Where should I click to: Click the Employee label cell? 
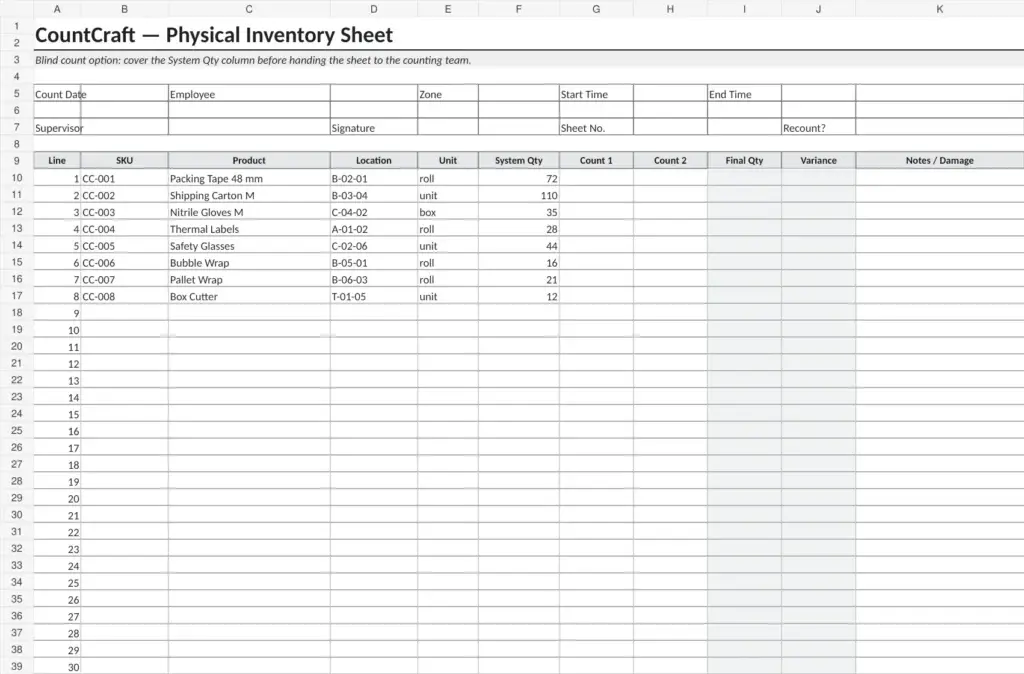tap(249, 93)
